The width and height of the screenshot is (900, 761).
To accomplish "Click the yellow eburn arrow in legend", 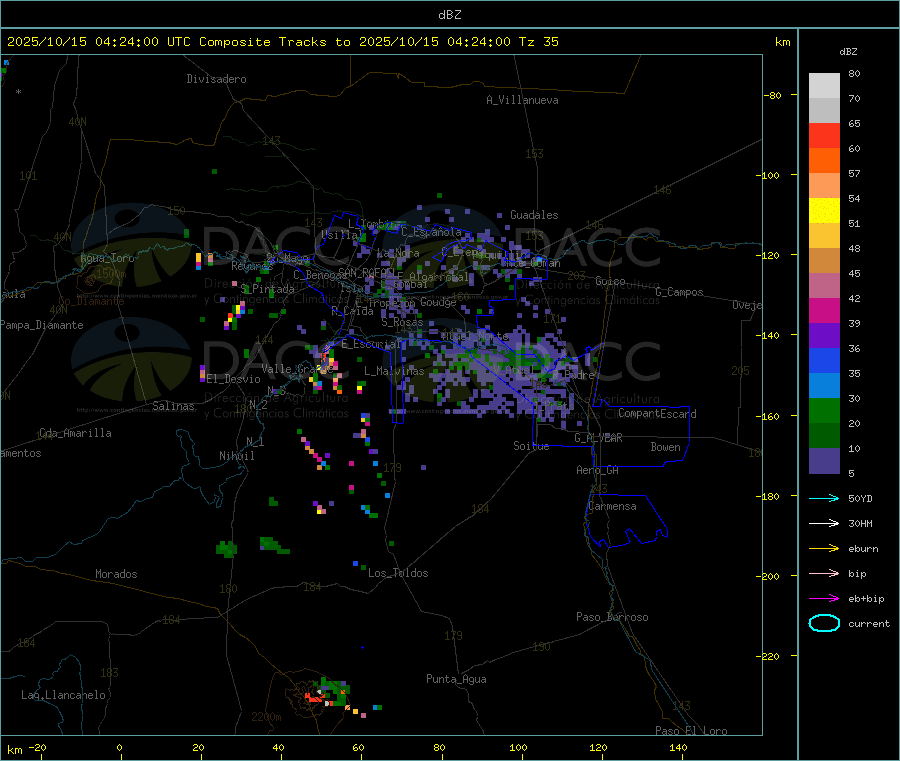I will (824, 548).
